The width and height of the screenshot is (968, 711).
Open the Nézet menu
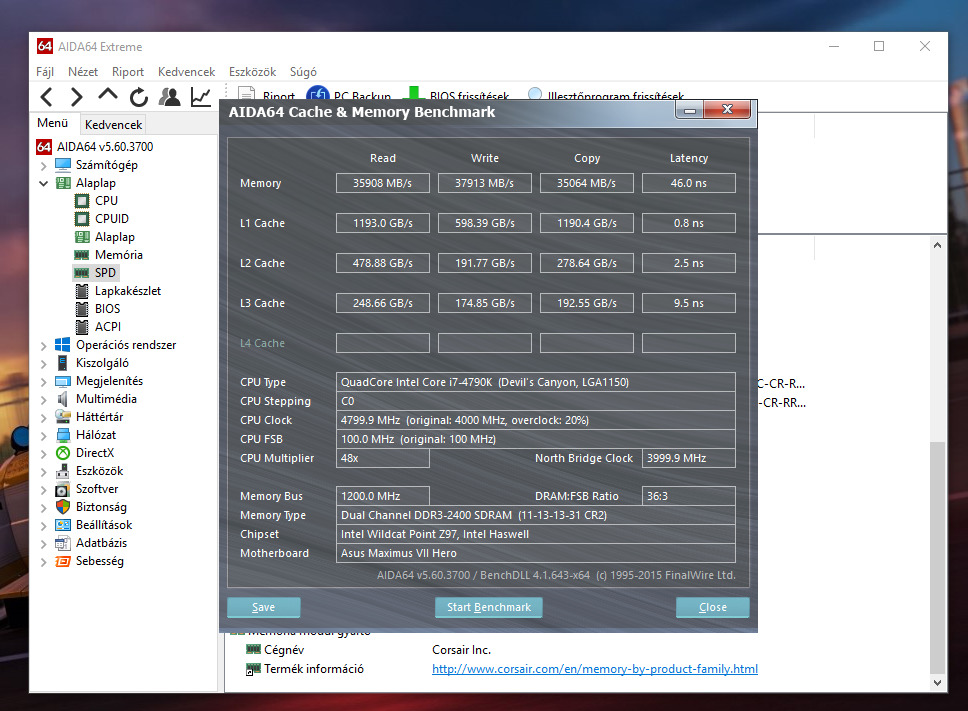tap(83, 72)
